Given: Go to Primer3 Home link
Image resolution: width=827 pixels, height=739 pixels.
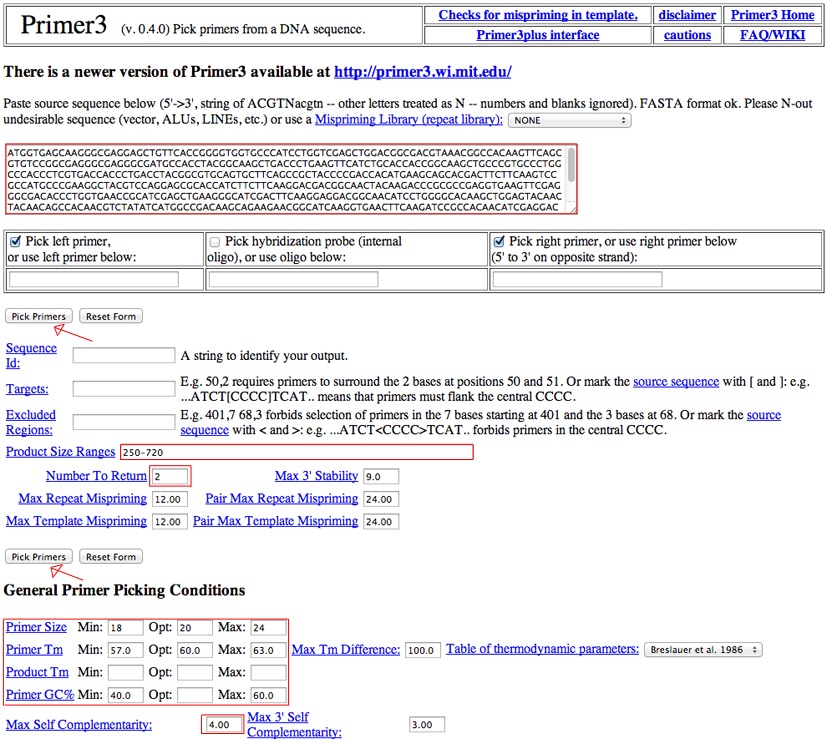Looking at the screenshot, I should coord(772,15).
